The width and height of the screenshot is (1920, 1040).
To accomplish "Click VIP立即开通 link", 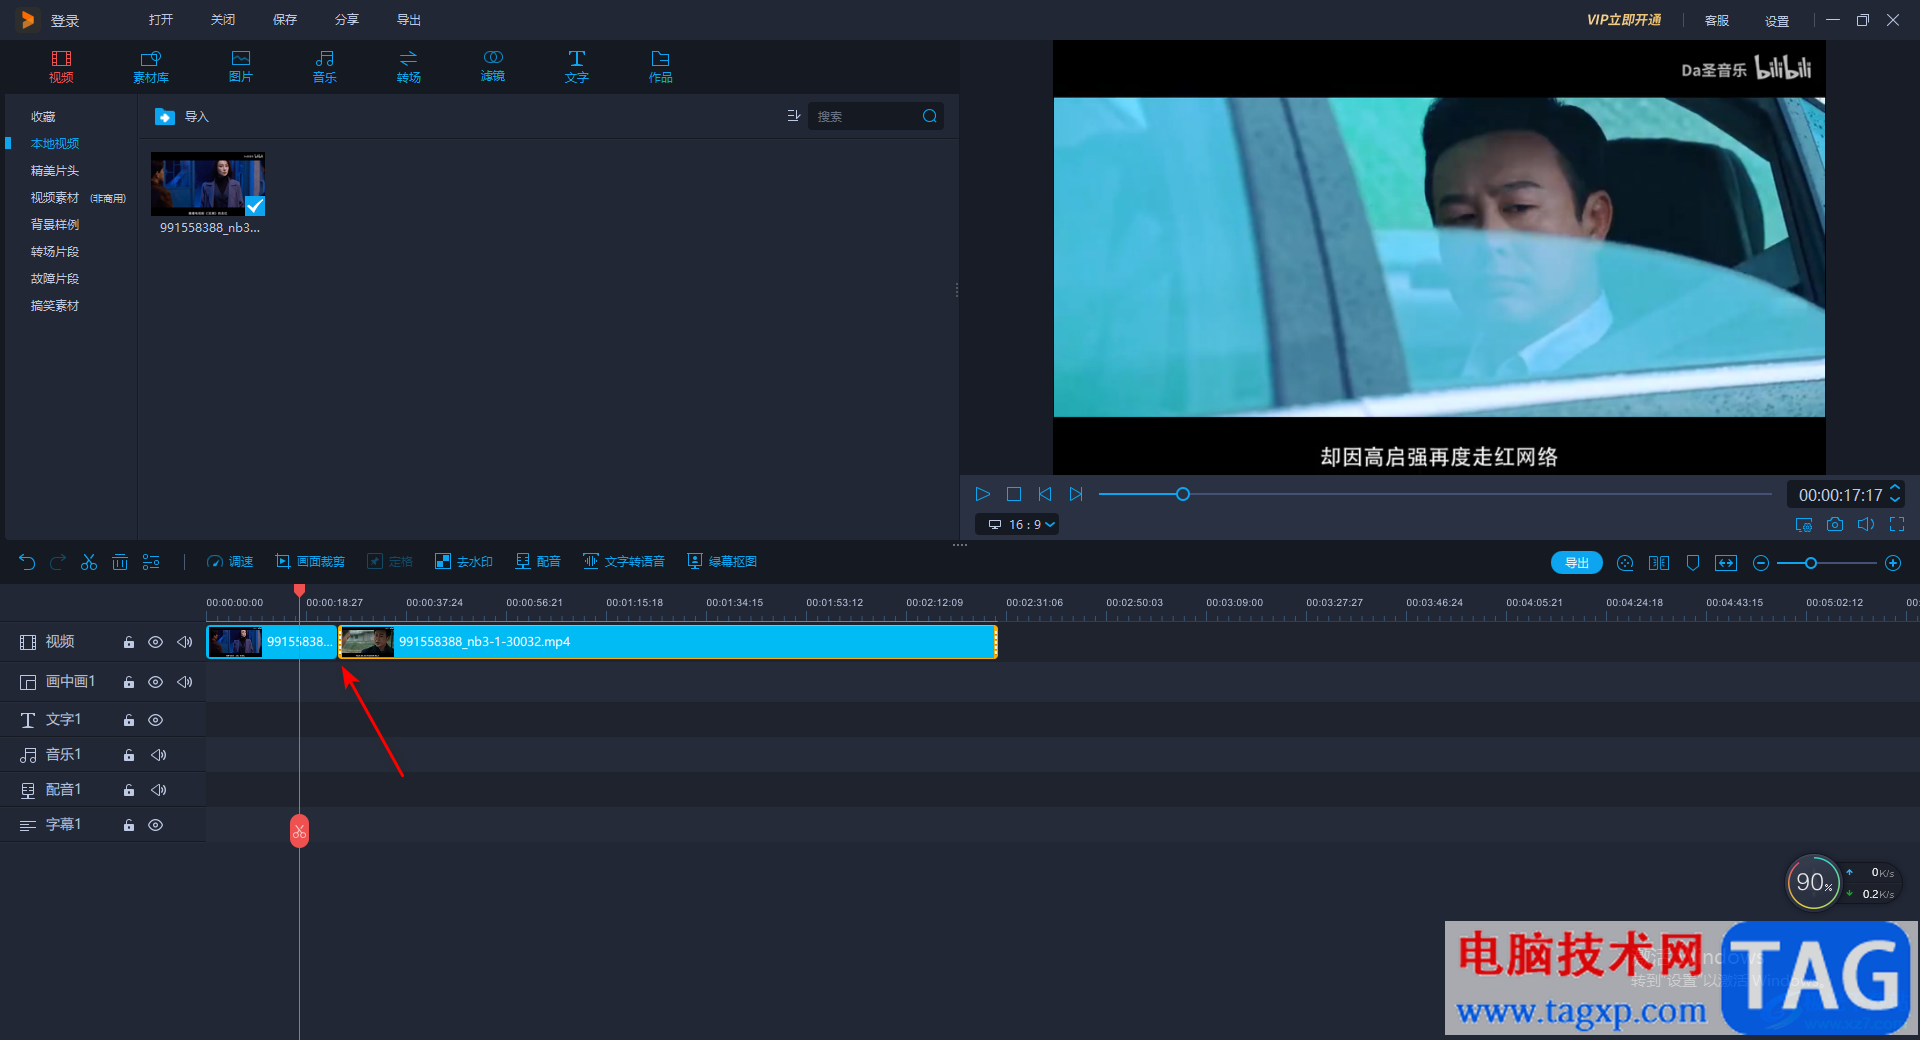I will [x=1624, y=20].
